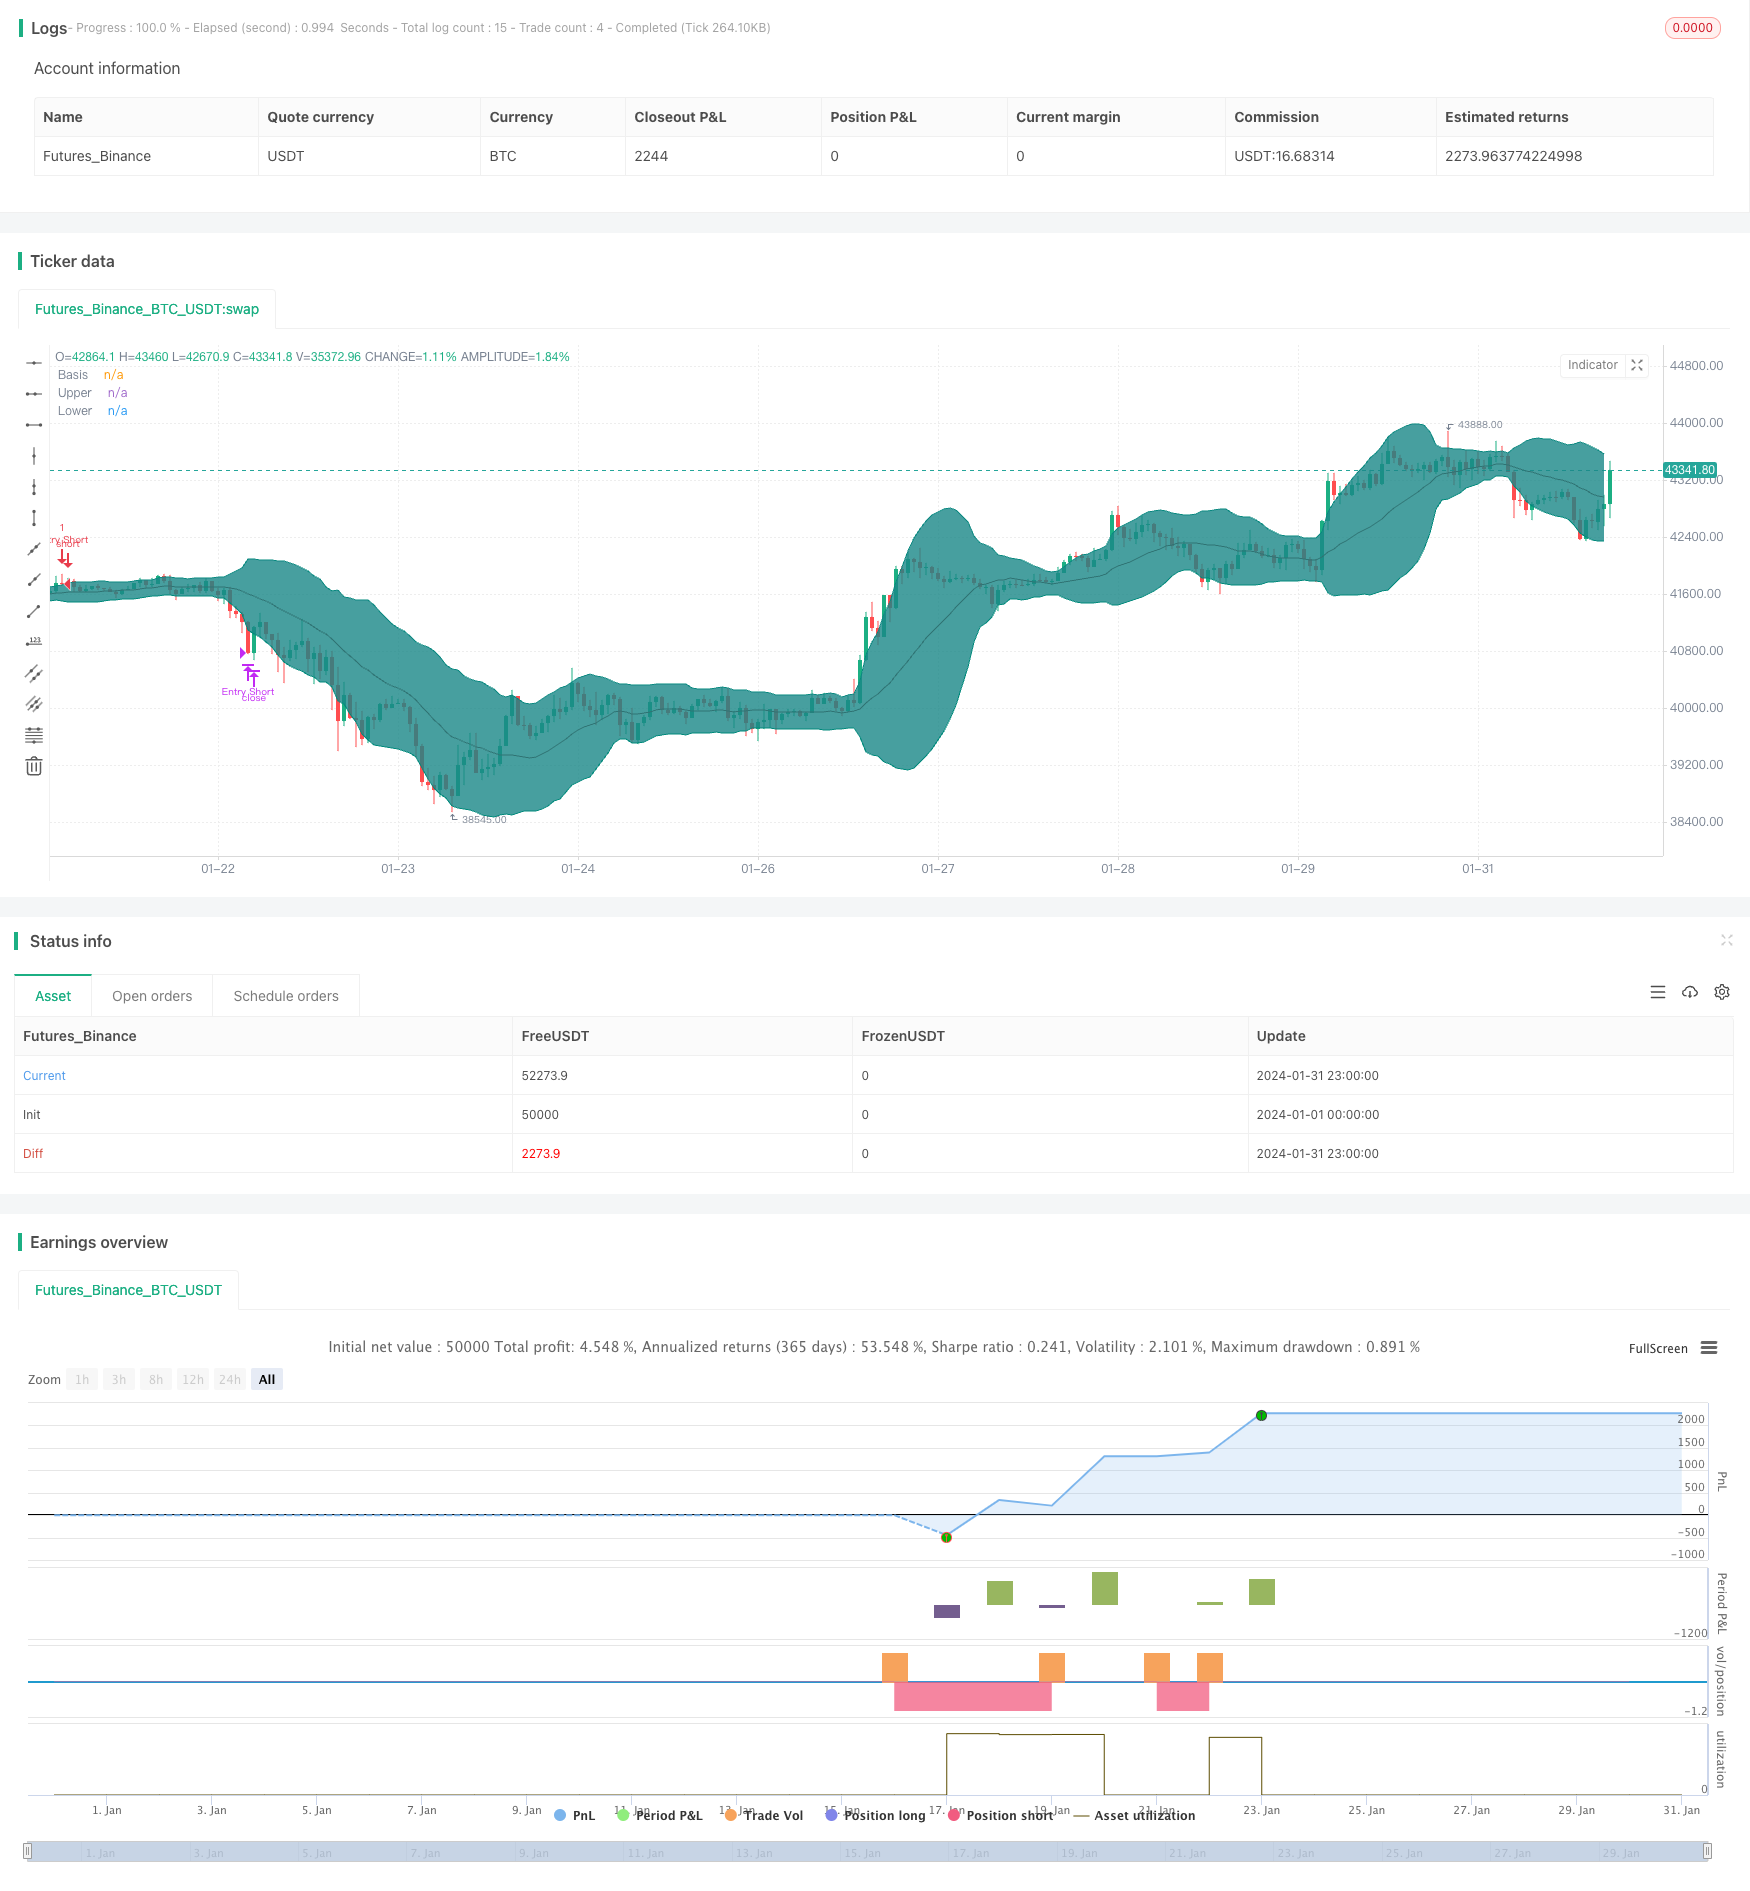The image size is (1750, 1891).
Task: Open the settings gear in Status info
Action: [1722, 992]
